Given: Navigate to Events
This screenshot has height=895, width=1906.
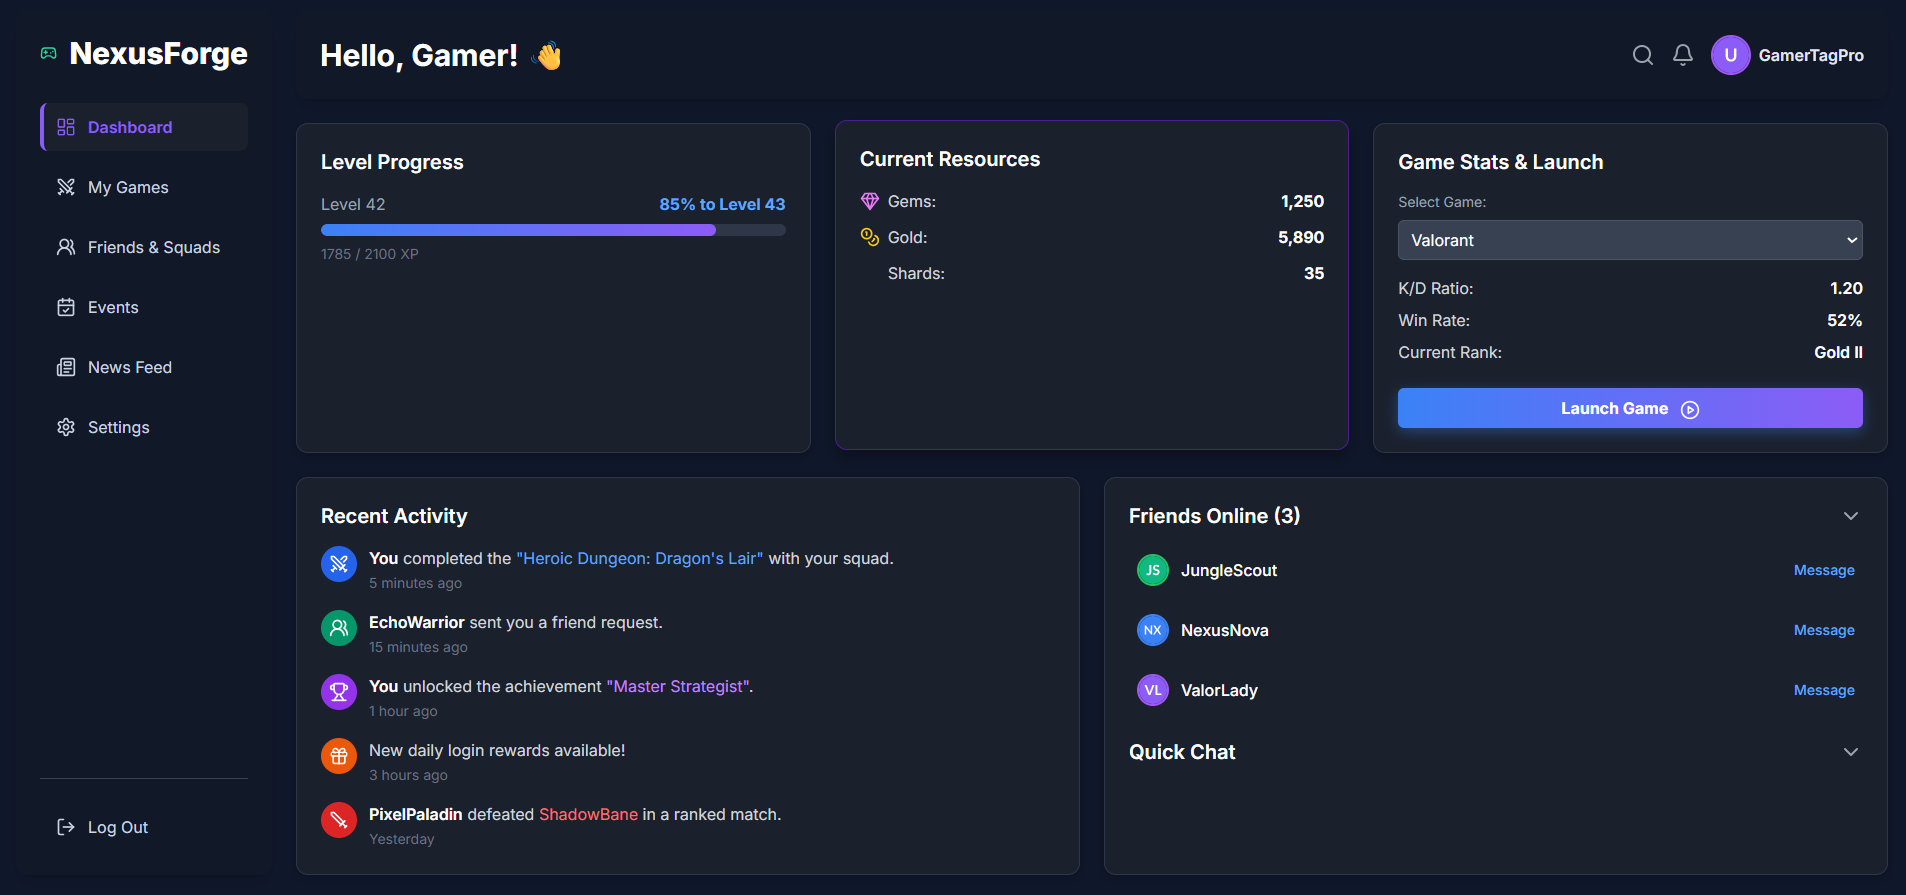Looking at the screenshot, I should 144,307.
